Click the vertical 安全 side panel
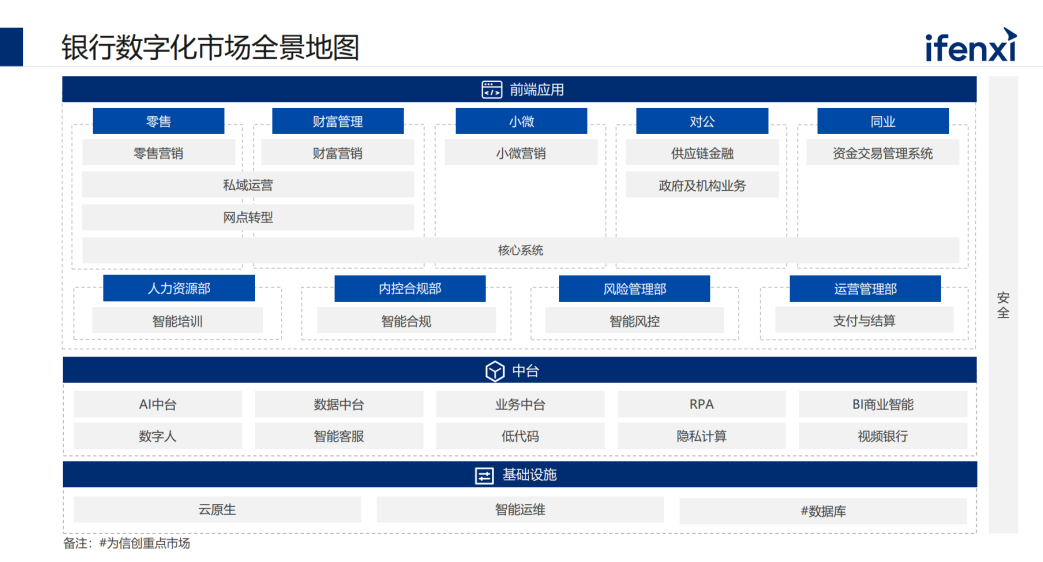The width and height of the screenshot is (1043, 562). (1003, 305)
